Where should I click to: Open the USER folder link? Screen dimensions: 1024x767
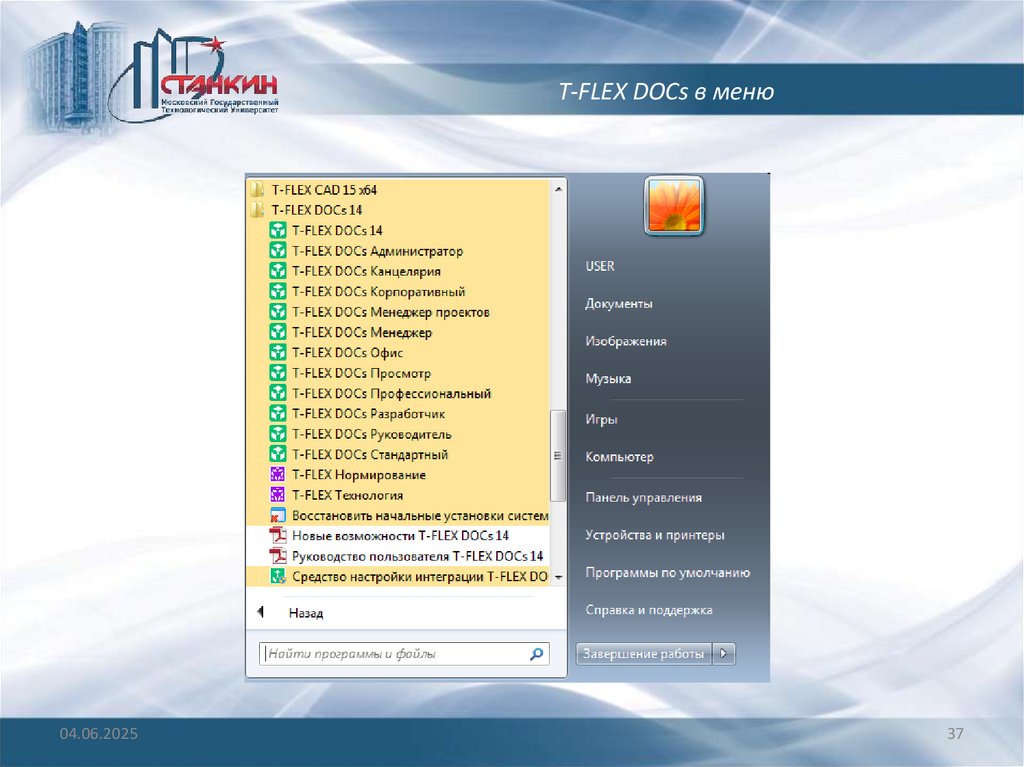click(600, 266)
